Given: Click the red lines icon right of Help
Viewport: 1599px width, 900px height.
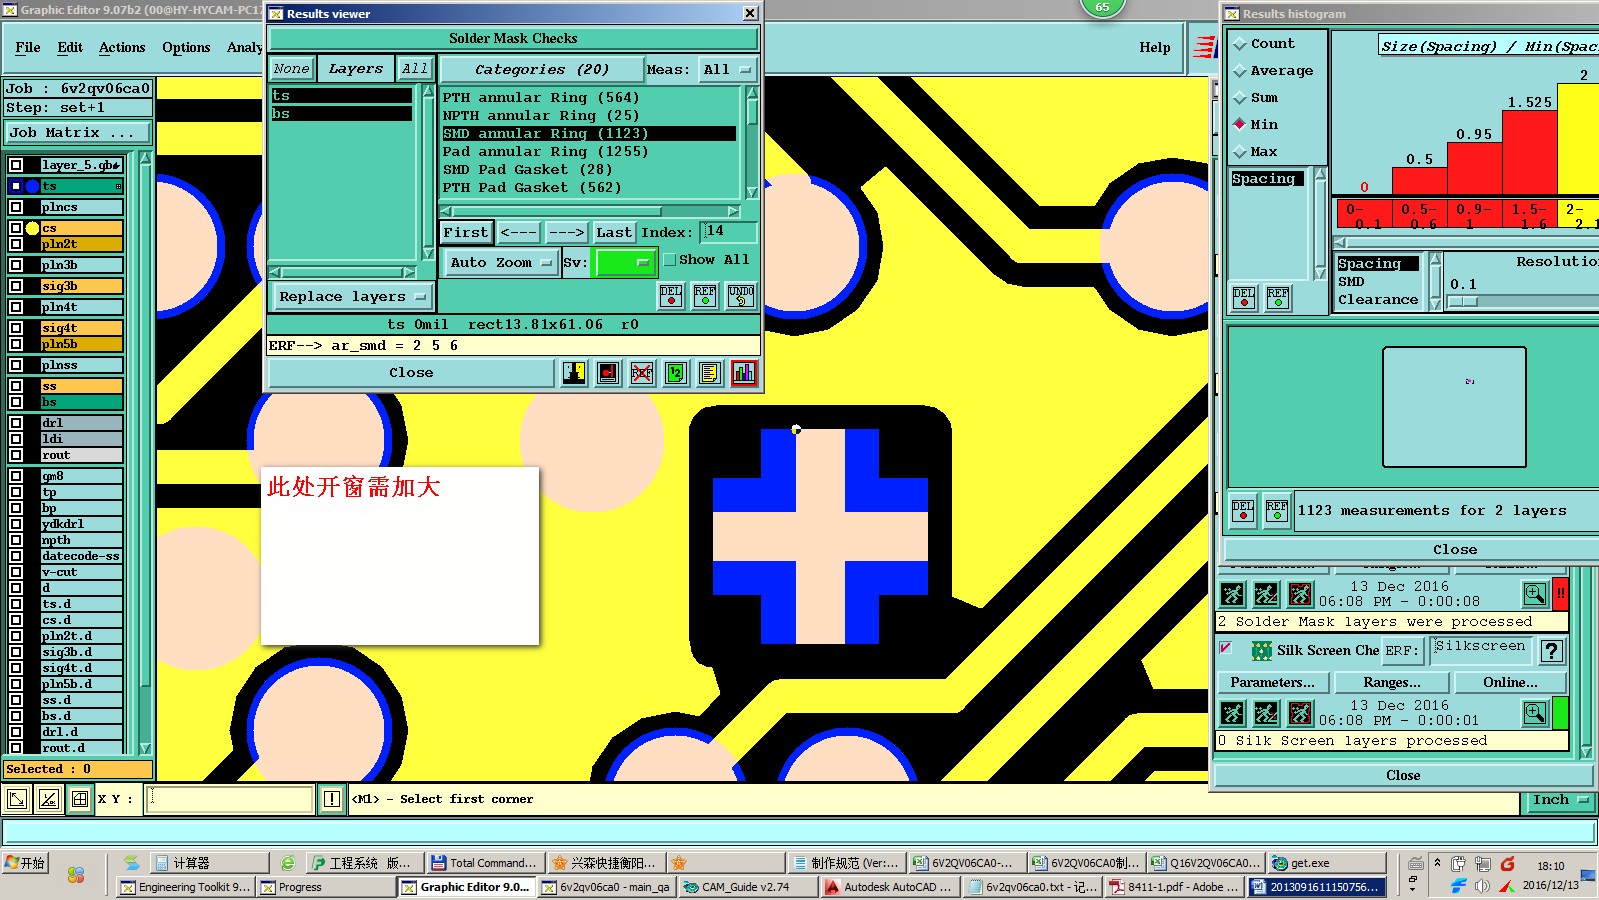Looking at the screenshot, I should pyautogui.click(x=1205, y=47).
